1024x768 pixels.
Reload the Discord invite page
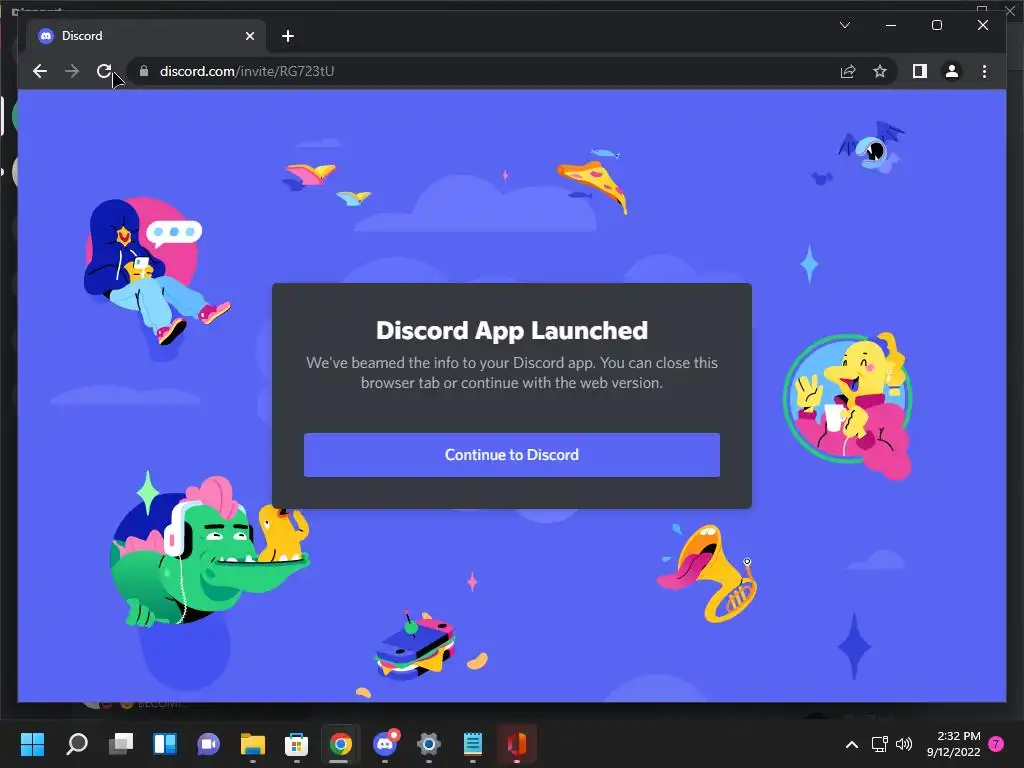click(x=104, y=71)
